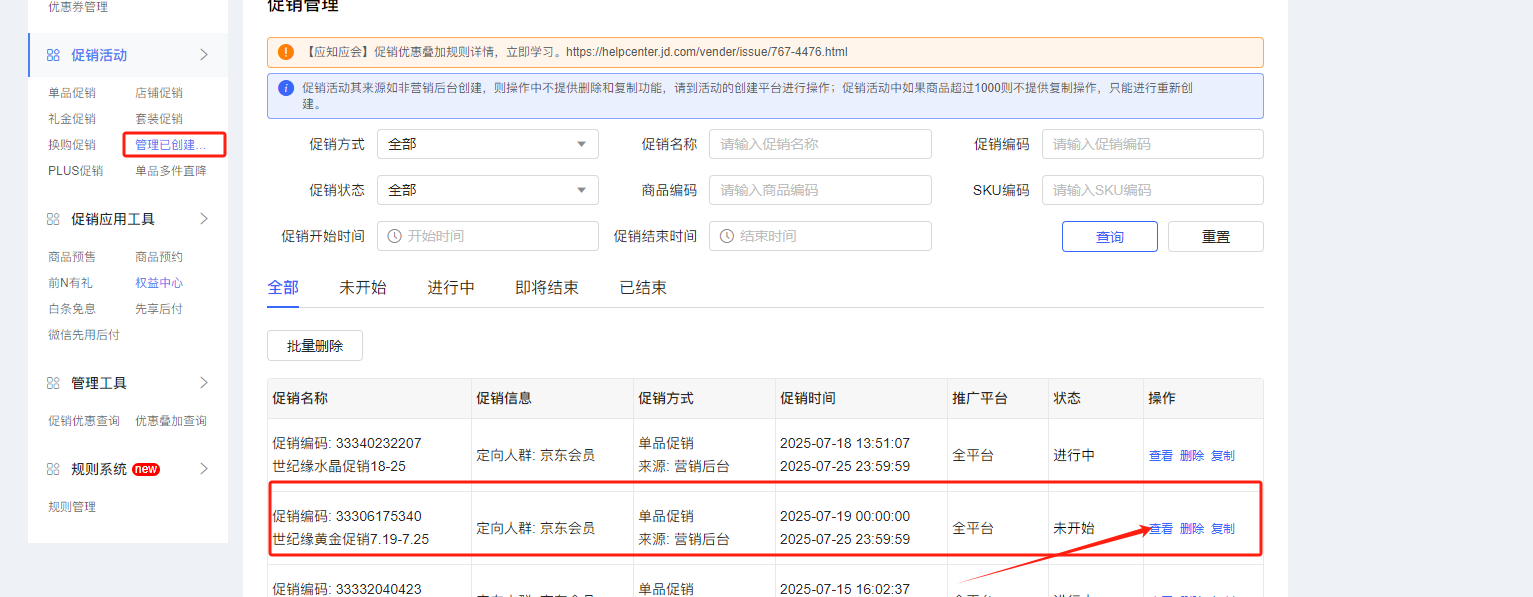The height and width of the screenshot is (597, 1533).
Task: Switch to the 未开始 tab
Action: click(x=362, y=288)
